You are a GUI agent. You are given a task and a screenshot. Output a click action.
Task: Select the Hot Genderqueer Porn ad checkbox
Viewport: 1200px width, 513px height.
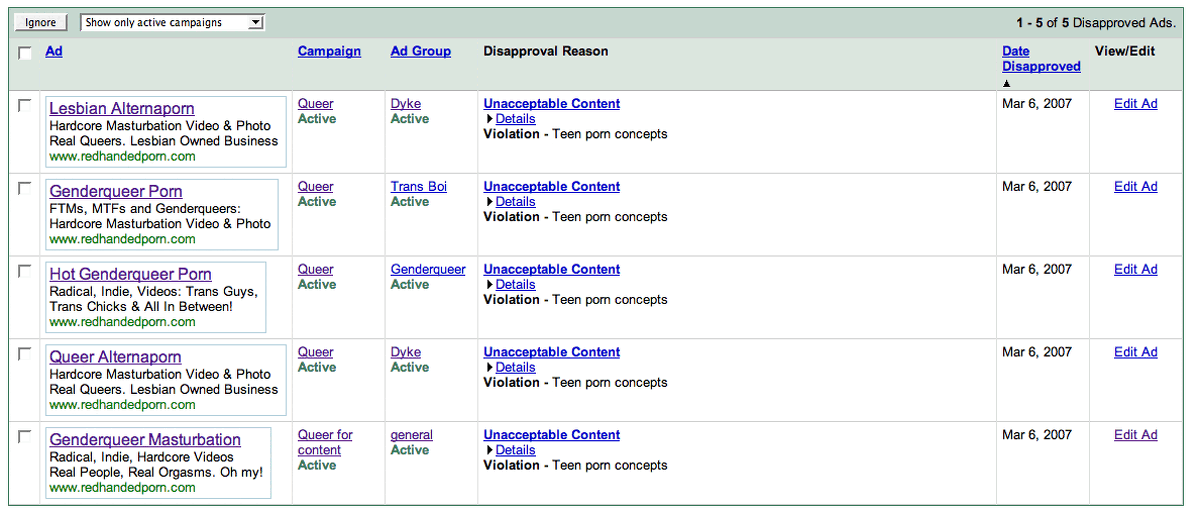(x=25, y=271)
